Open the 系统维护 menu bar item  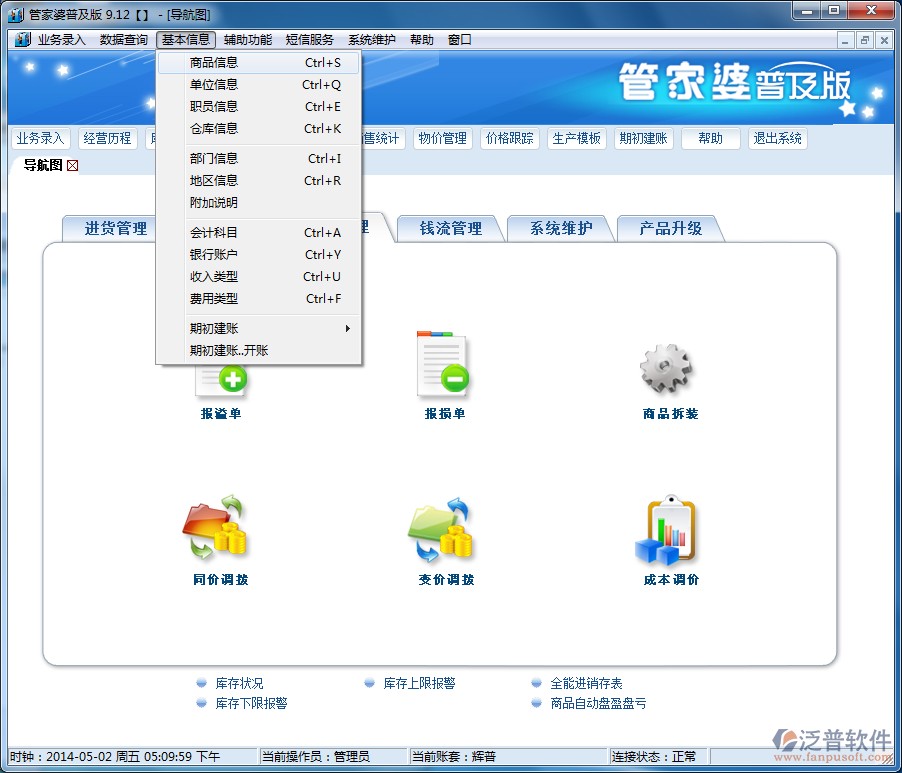pyautogui.click(x=371, y=40)
